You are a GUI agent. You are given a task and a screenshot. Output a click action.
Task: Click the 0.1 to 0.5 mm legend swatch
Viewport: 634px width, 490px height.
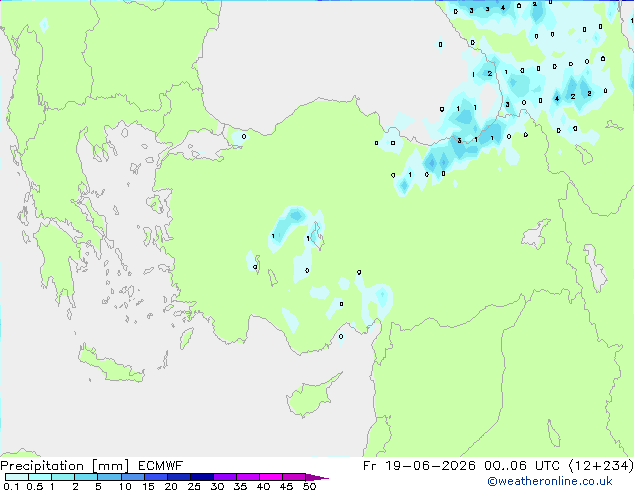click(17, 477)
